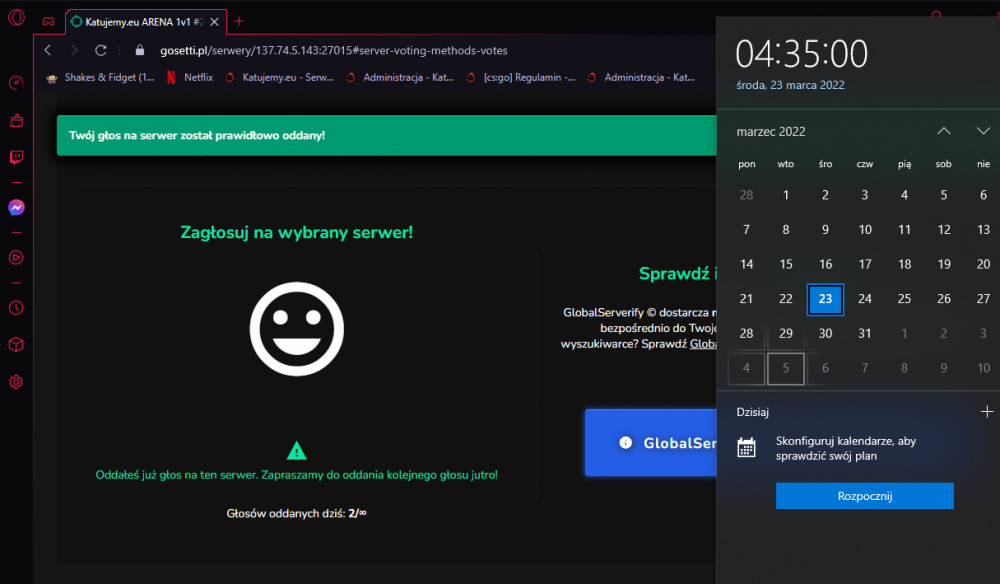Click the address bar URL gosetti.pl
Image resolution: width=1000 pixels, height=584 pixels.
pyautogui.click(x=334, y=50)
